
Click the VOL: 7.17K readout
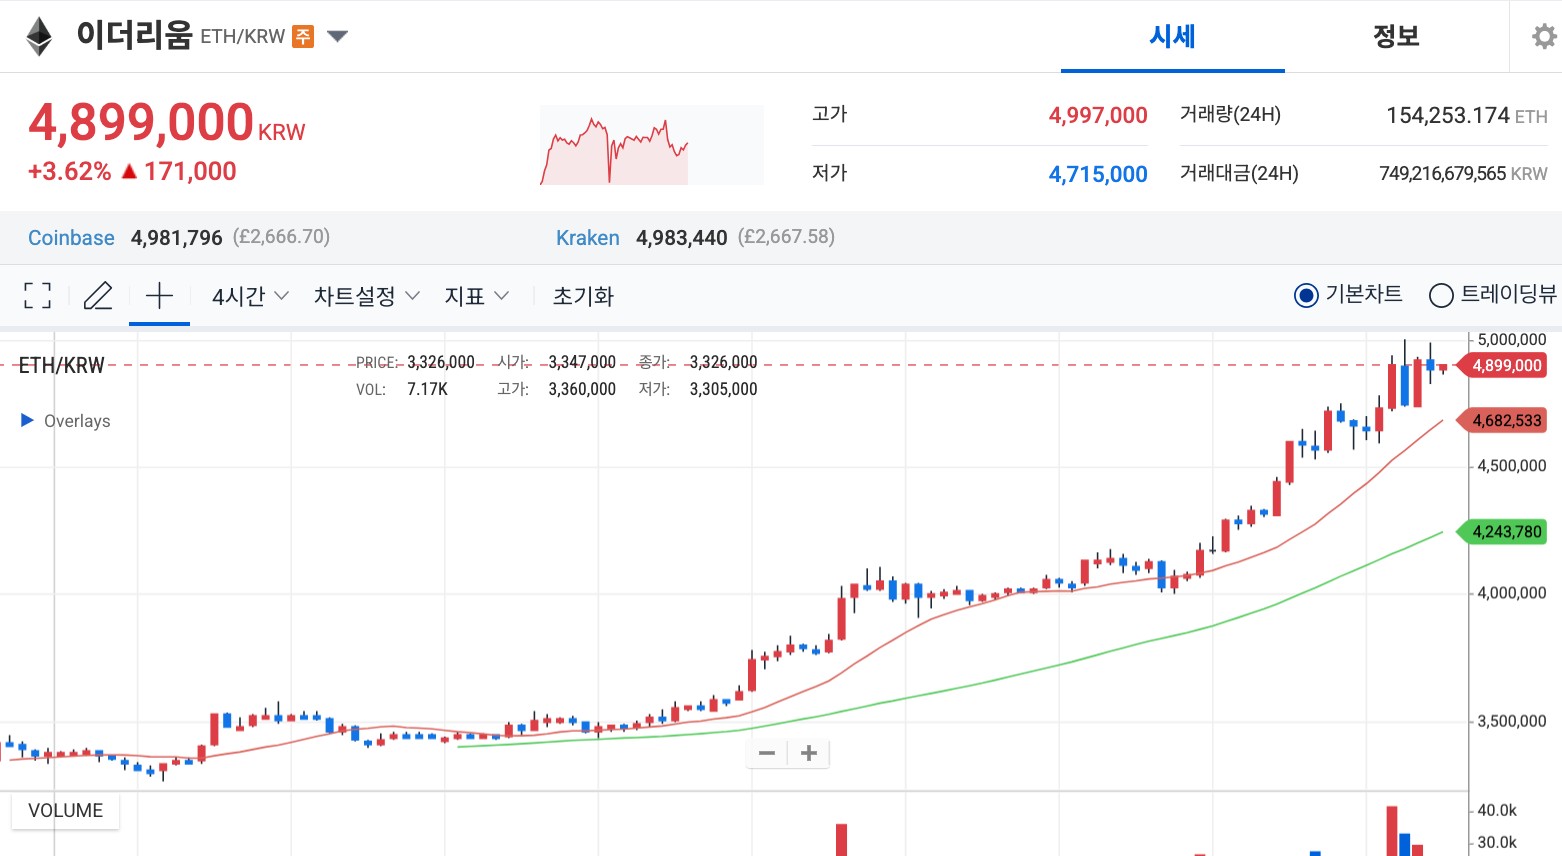[402, 390]
